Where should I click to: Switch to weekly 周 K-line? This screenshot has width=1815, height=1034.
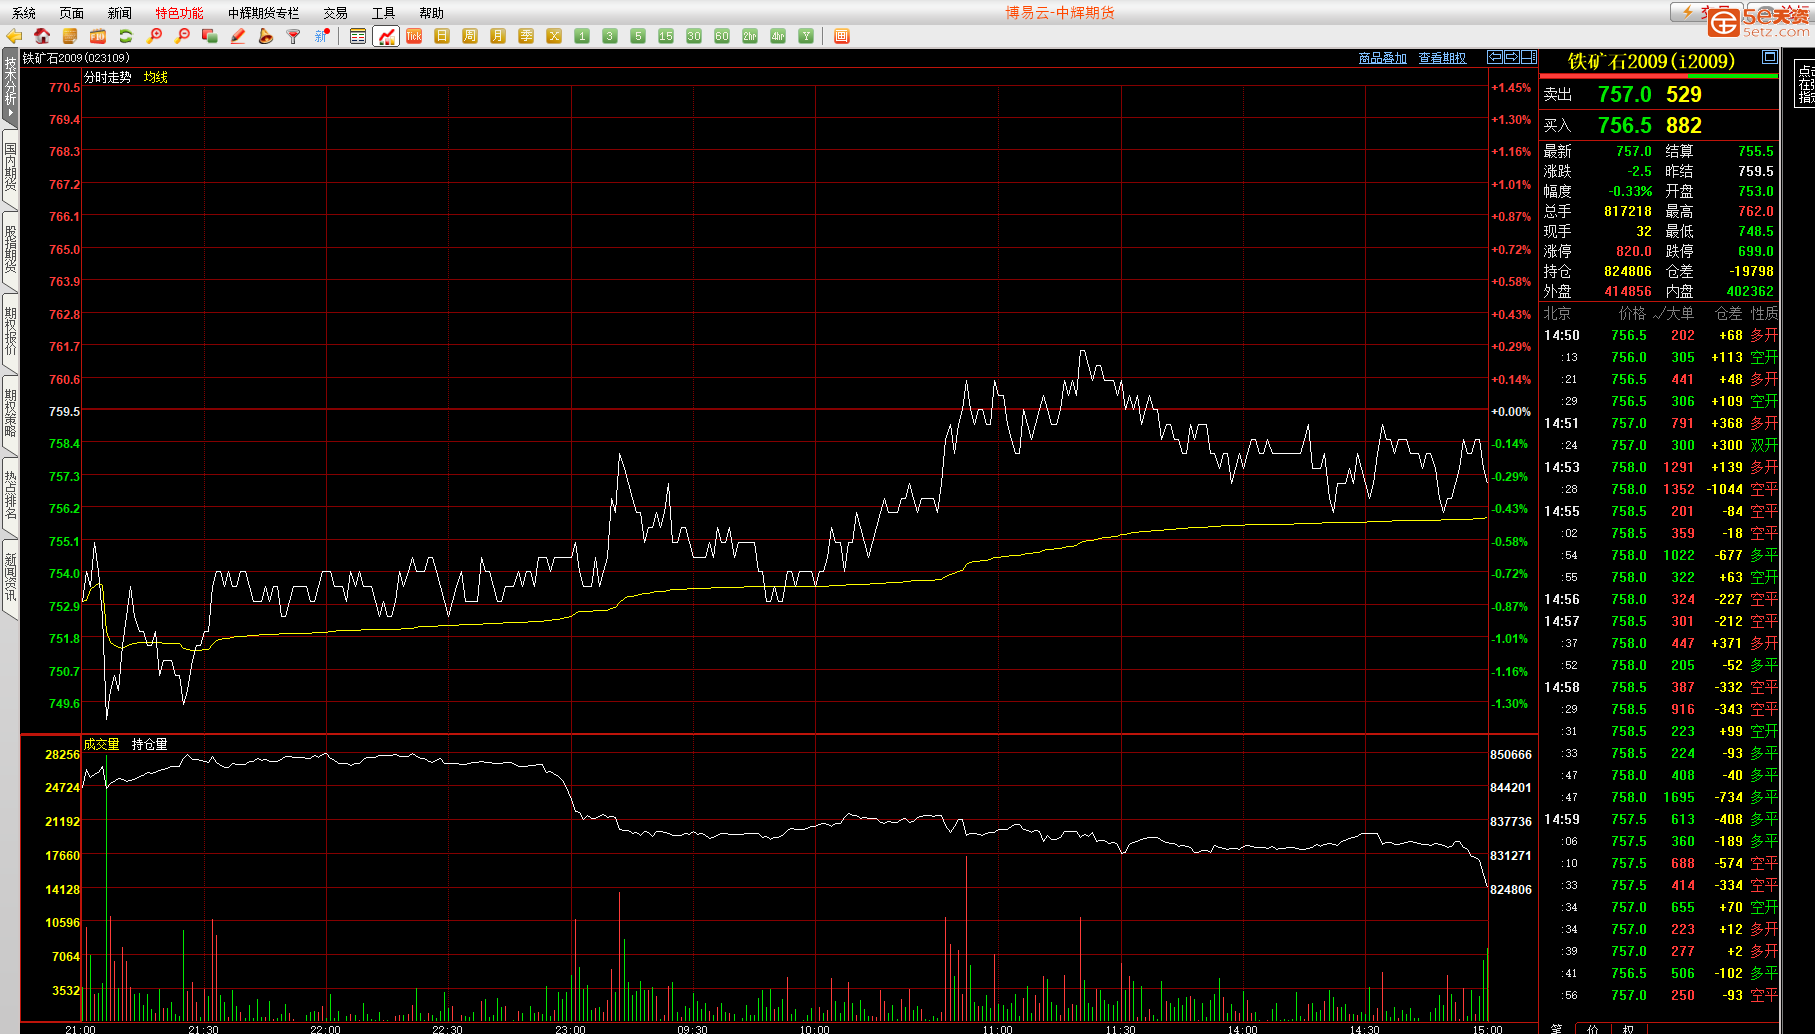click(x=470, y=36)
